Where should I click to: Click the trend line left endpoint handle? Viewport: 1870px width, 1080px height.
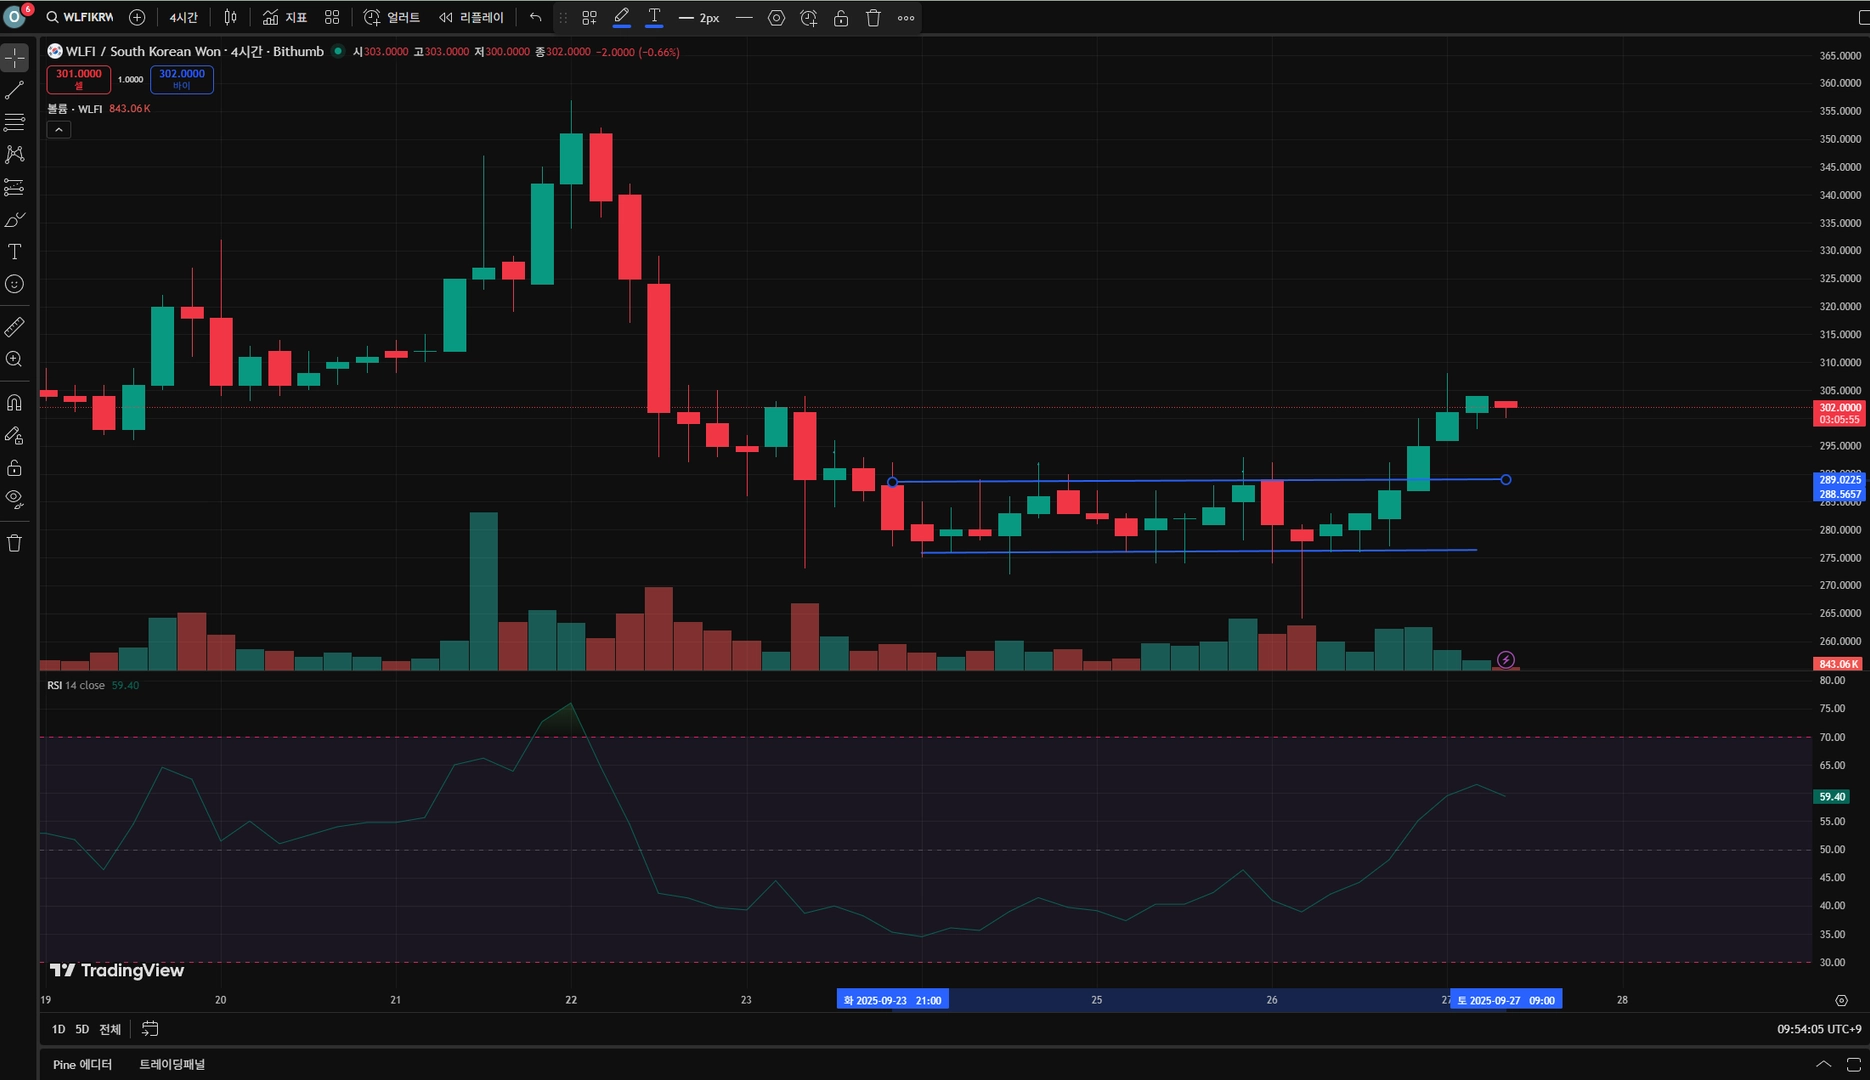893,482
